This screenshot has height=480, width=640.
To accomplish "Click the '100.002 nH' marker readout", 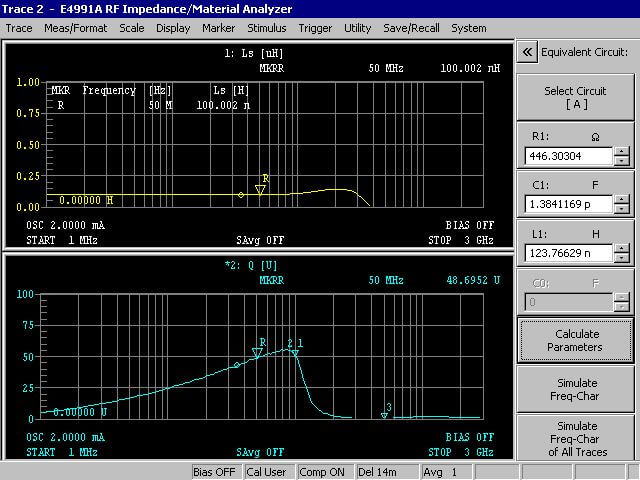I will 470,68.
